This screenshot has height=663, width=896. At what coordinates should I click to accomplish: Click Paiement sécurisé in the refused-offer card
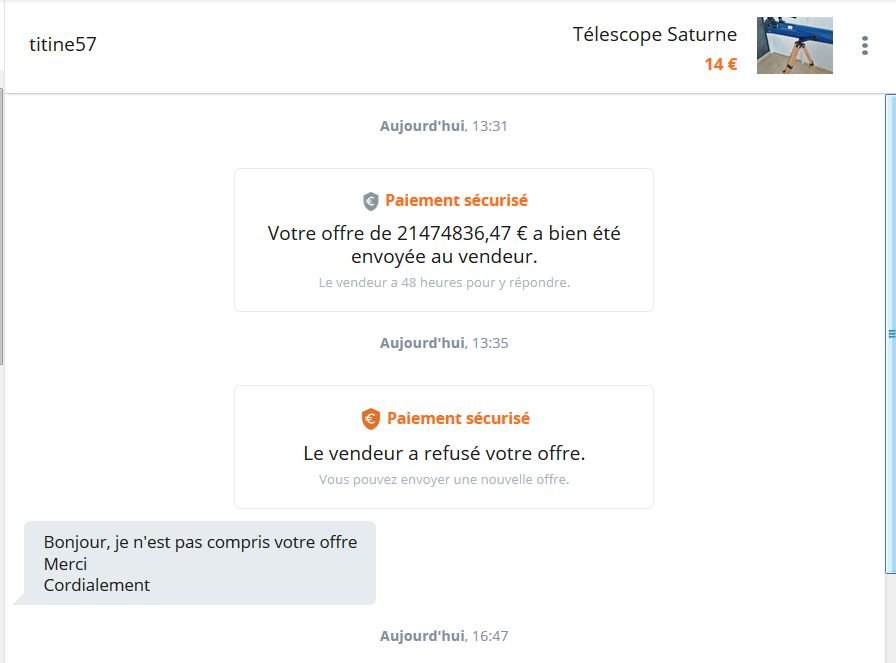pyautogui.click(x=458, y=418)
